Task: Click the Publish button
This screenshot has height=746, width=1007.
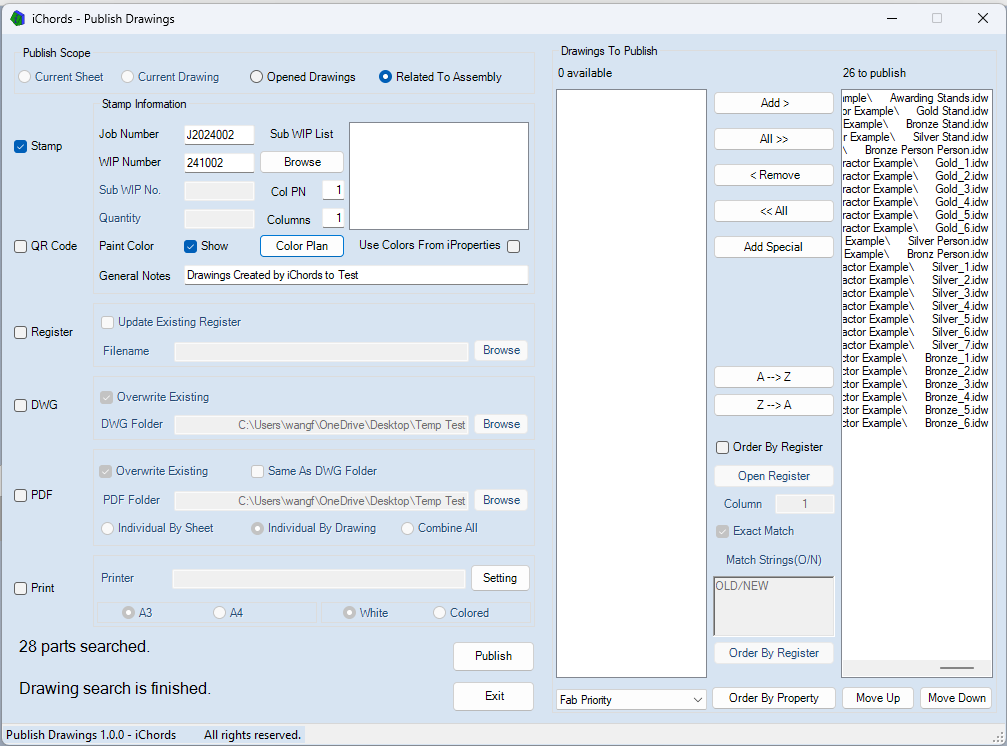Action: (x=493, y=656)
